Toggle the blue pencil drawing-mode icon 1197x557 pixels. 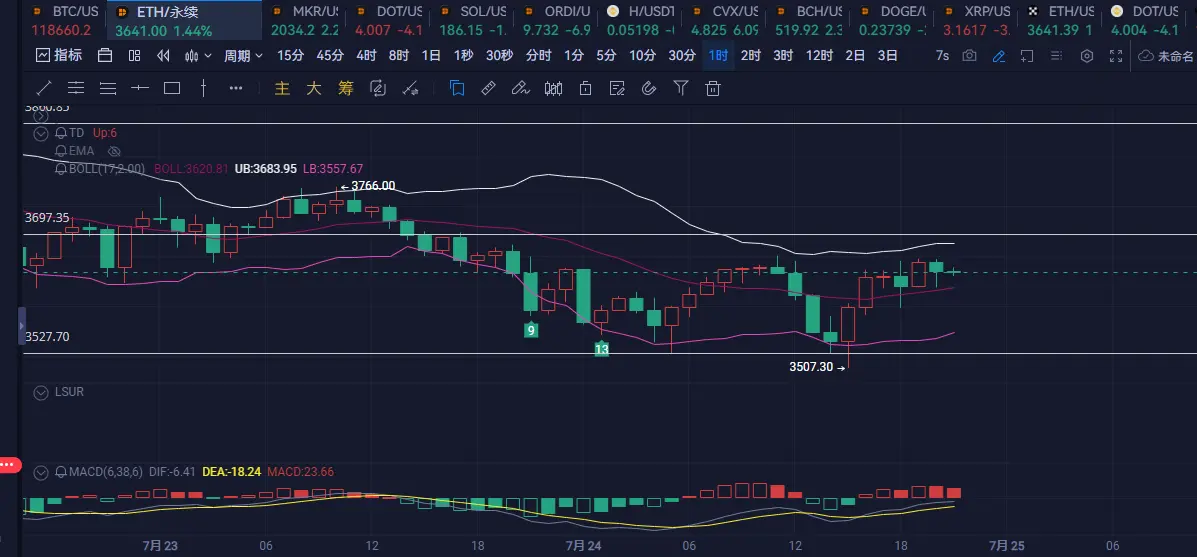click(999, 56)
